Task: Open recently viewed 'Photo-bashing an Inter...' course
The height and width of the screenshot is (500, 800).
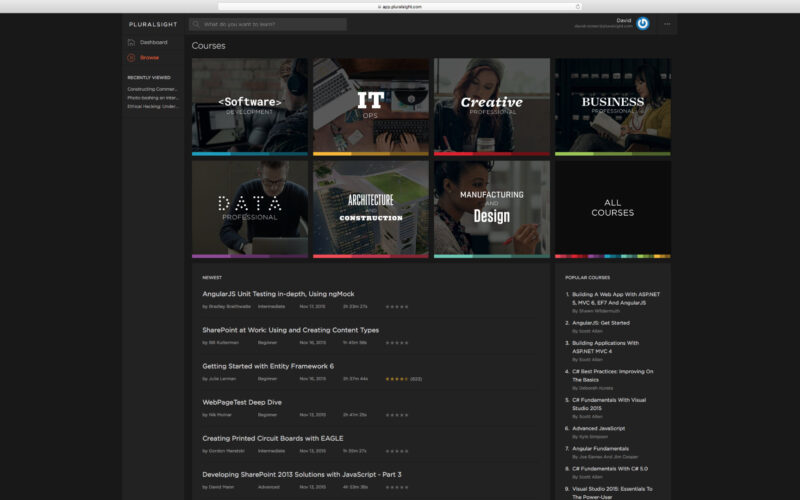Action: click(152, 97)
